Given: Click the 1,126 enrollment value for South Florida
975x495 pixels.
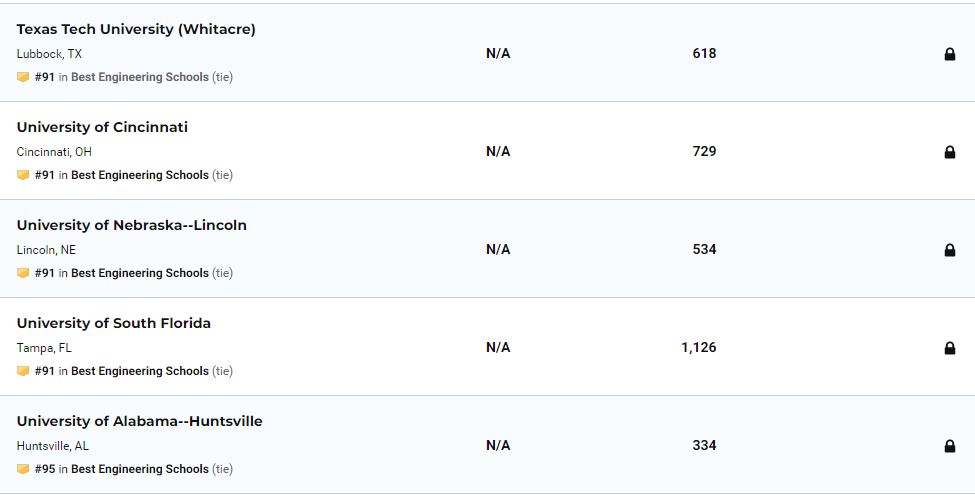Looking at the screenshot, I should pyautogui.click(x=699, y=348).
